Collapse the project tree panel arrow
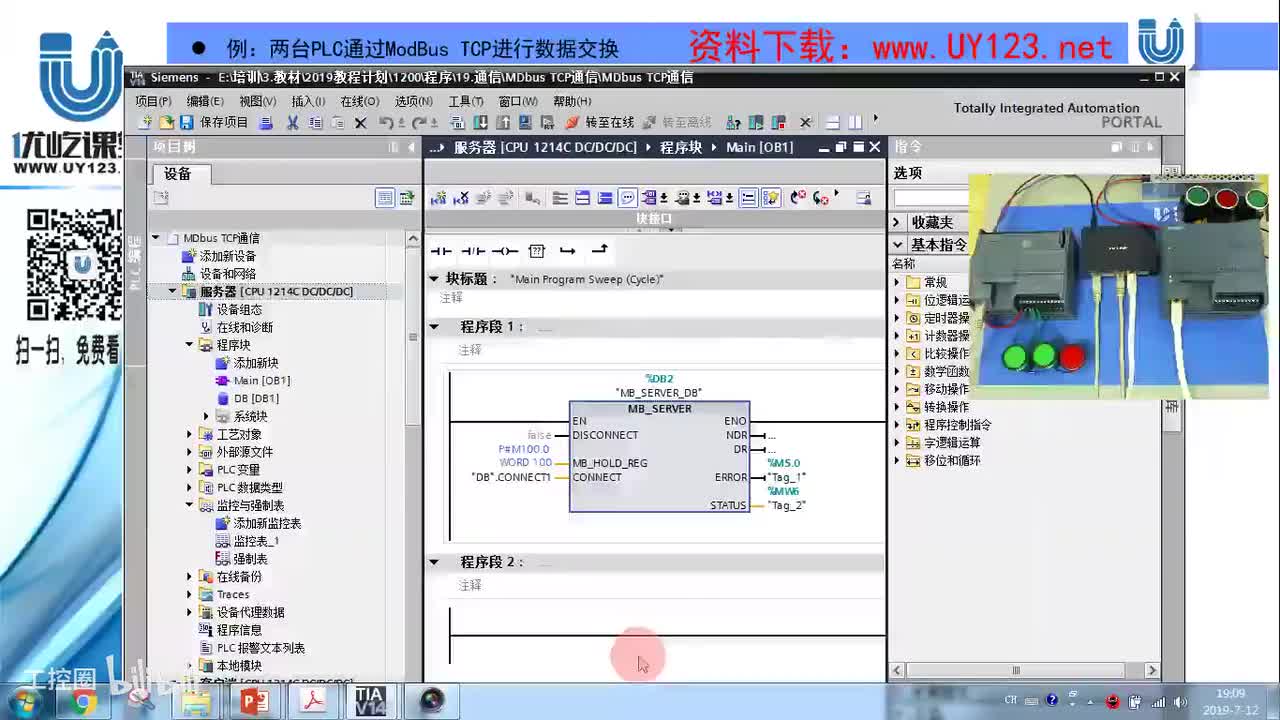 click(x=411, y=147)
